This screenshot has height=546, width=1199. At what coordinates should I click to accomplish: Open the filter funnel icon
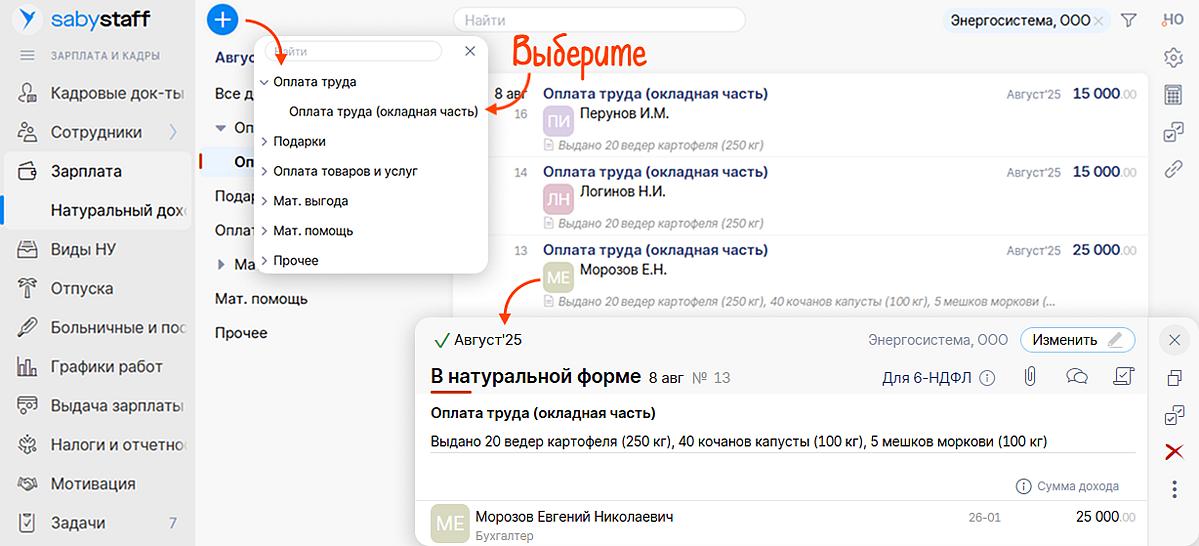[1129, 20]
